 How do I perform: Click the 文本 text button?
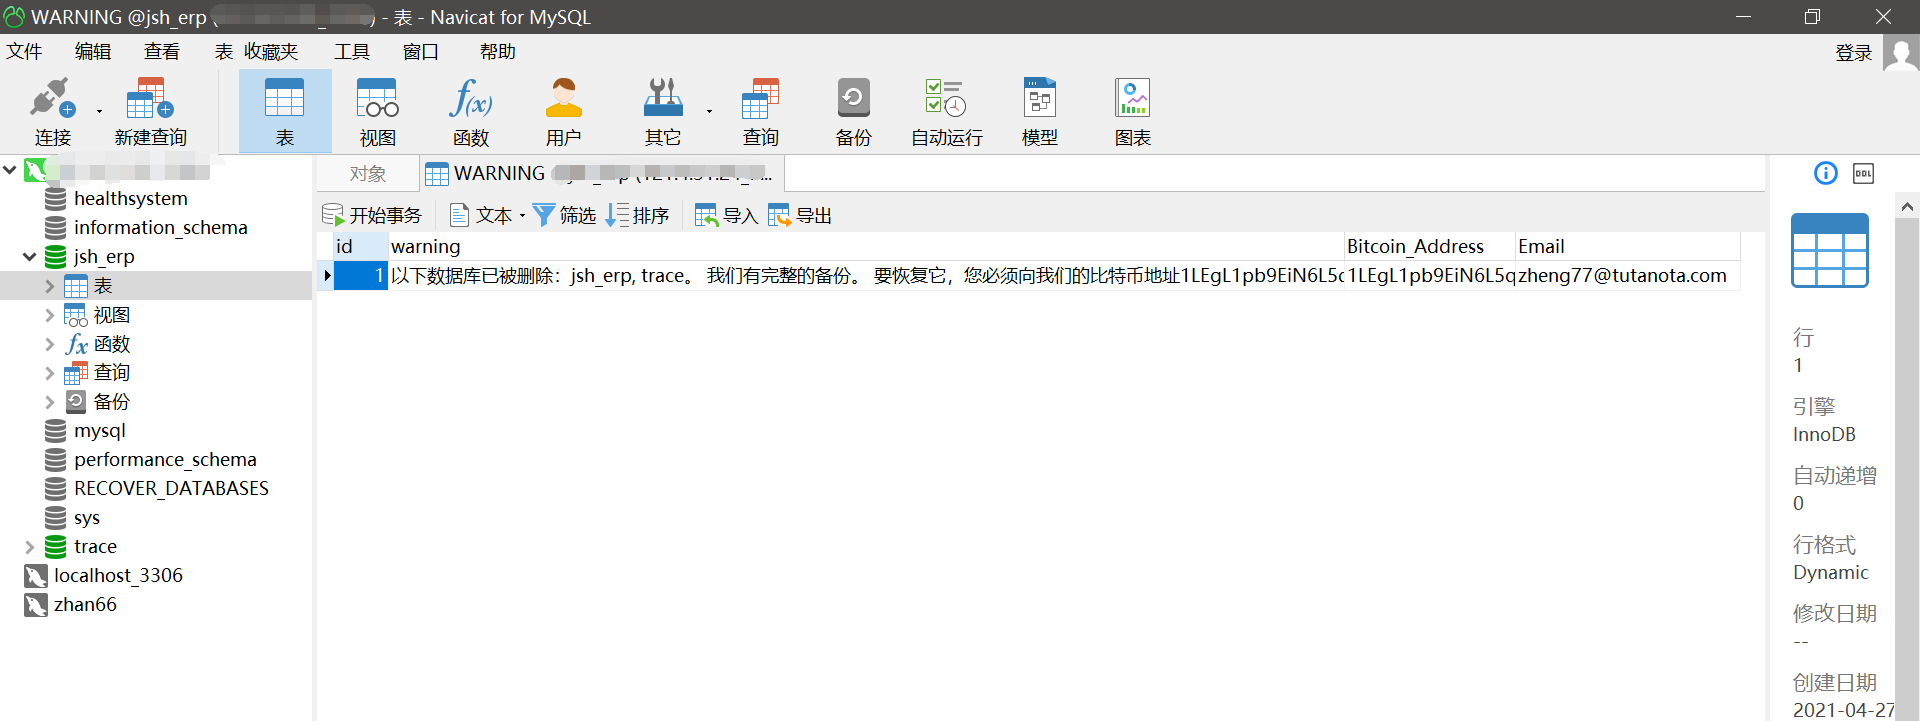click(482, 215)
